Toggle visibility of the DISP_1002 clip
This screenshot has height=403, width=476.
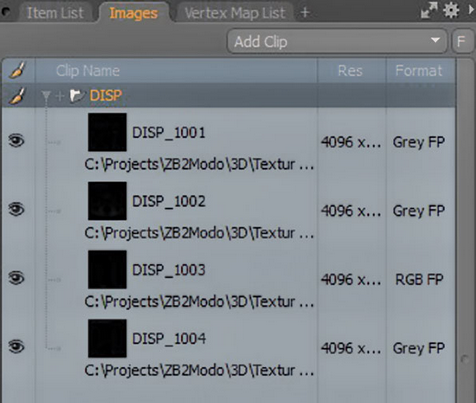pyautogui.click(x=16, y=209)
